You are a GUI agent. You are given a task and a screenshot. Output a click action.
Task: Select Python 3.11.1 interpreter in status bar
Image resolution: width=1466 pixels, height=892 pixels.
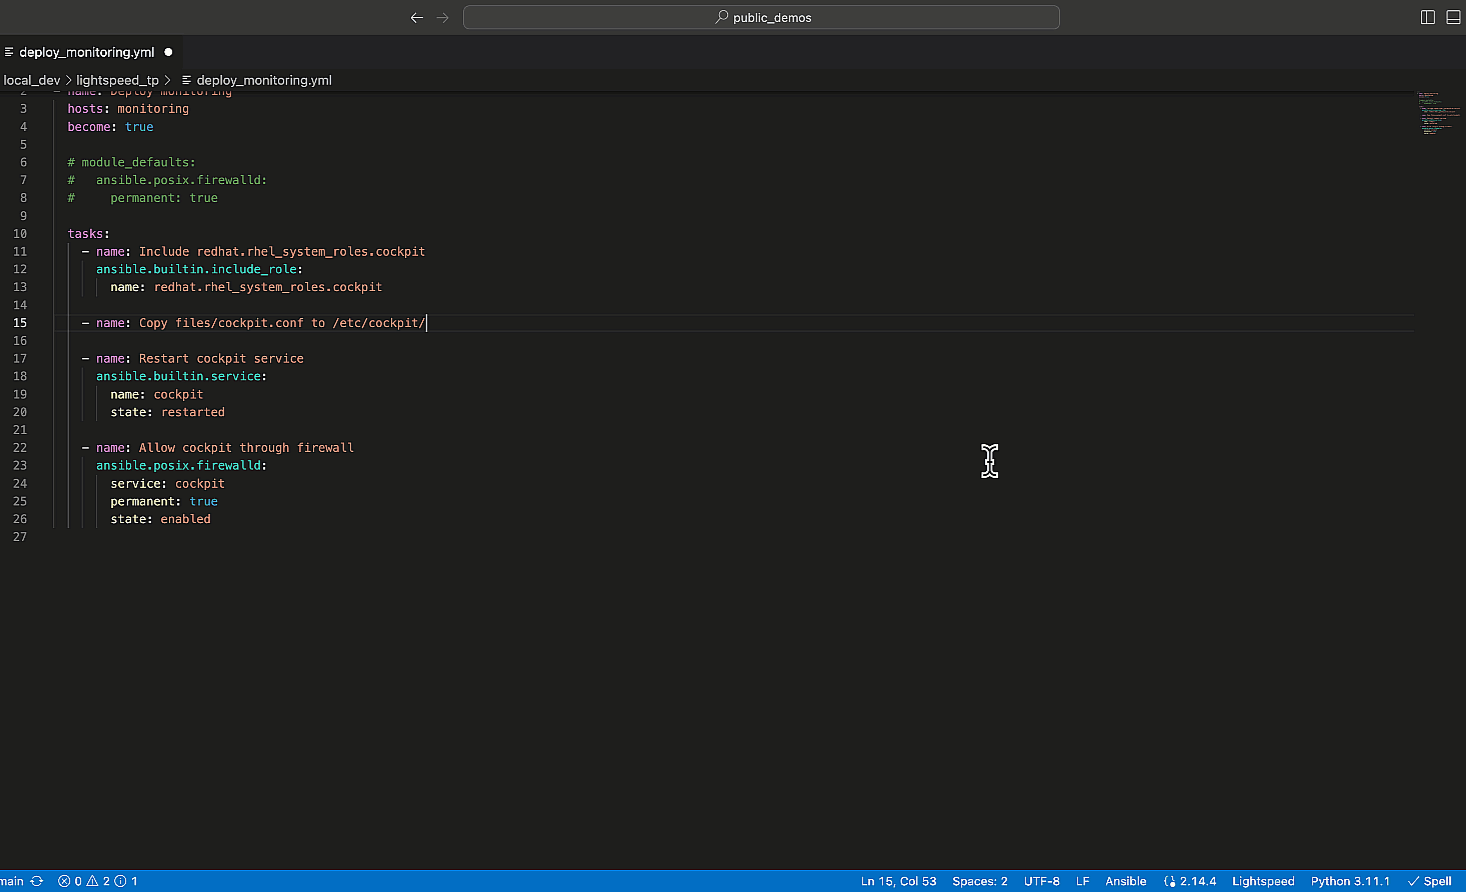click(1349, 881)
